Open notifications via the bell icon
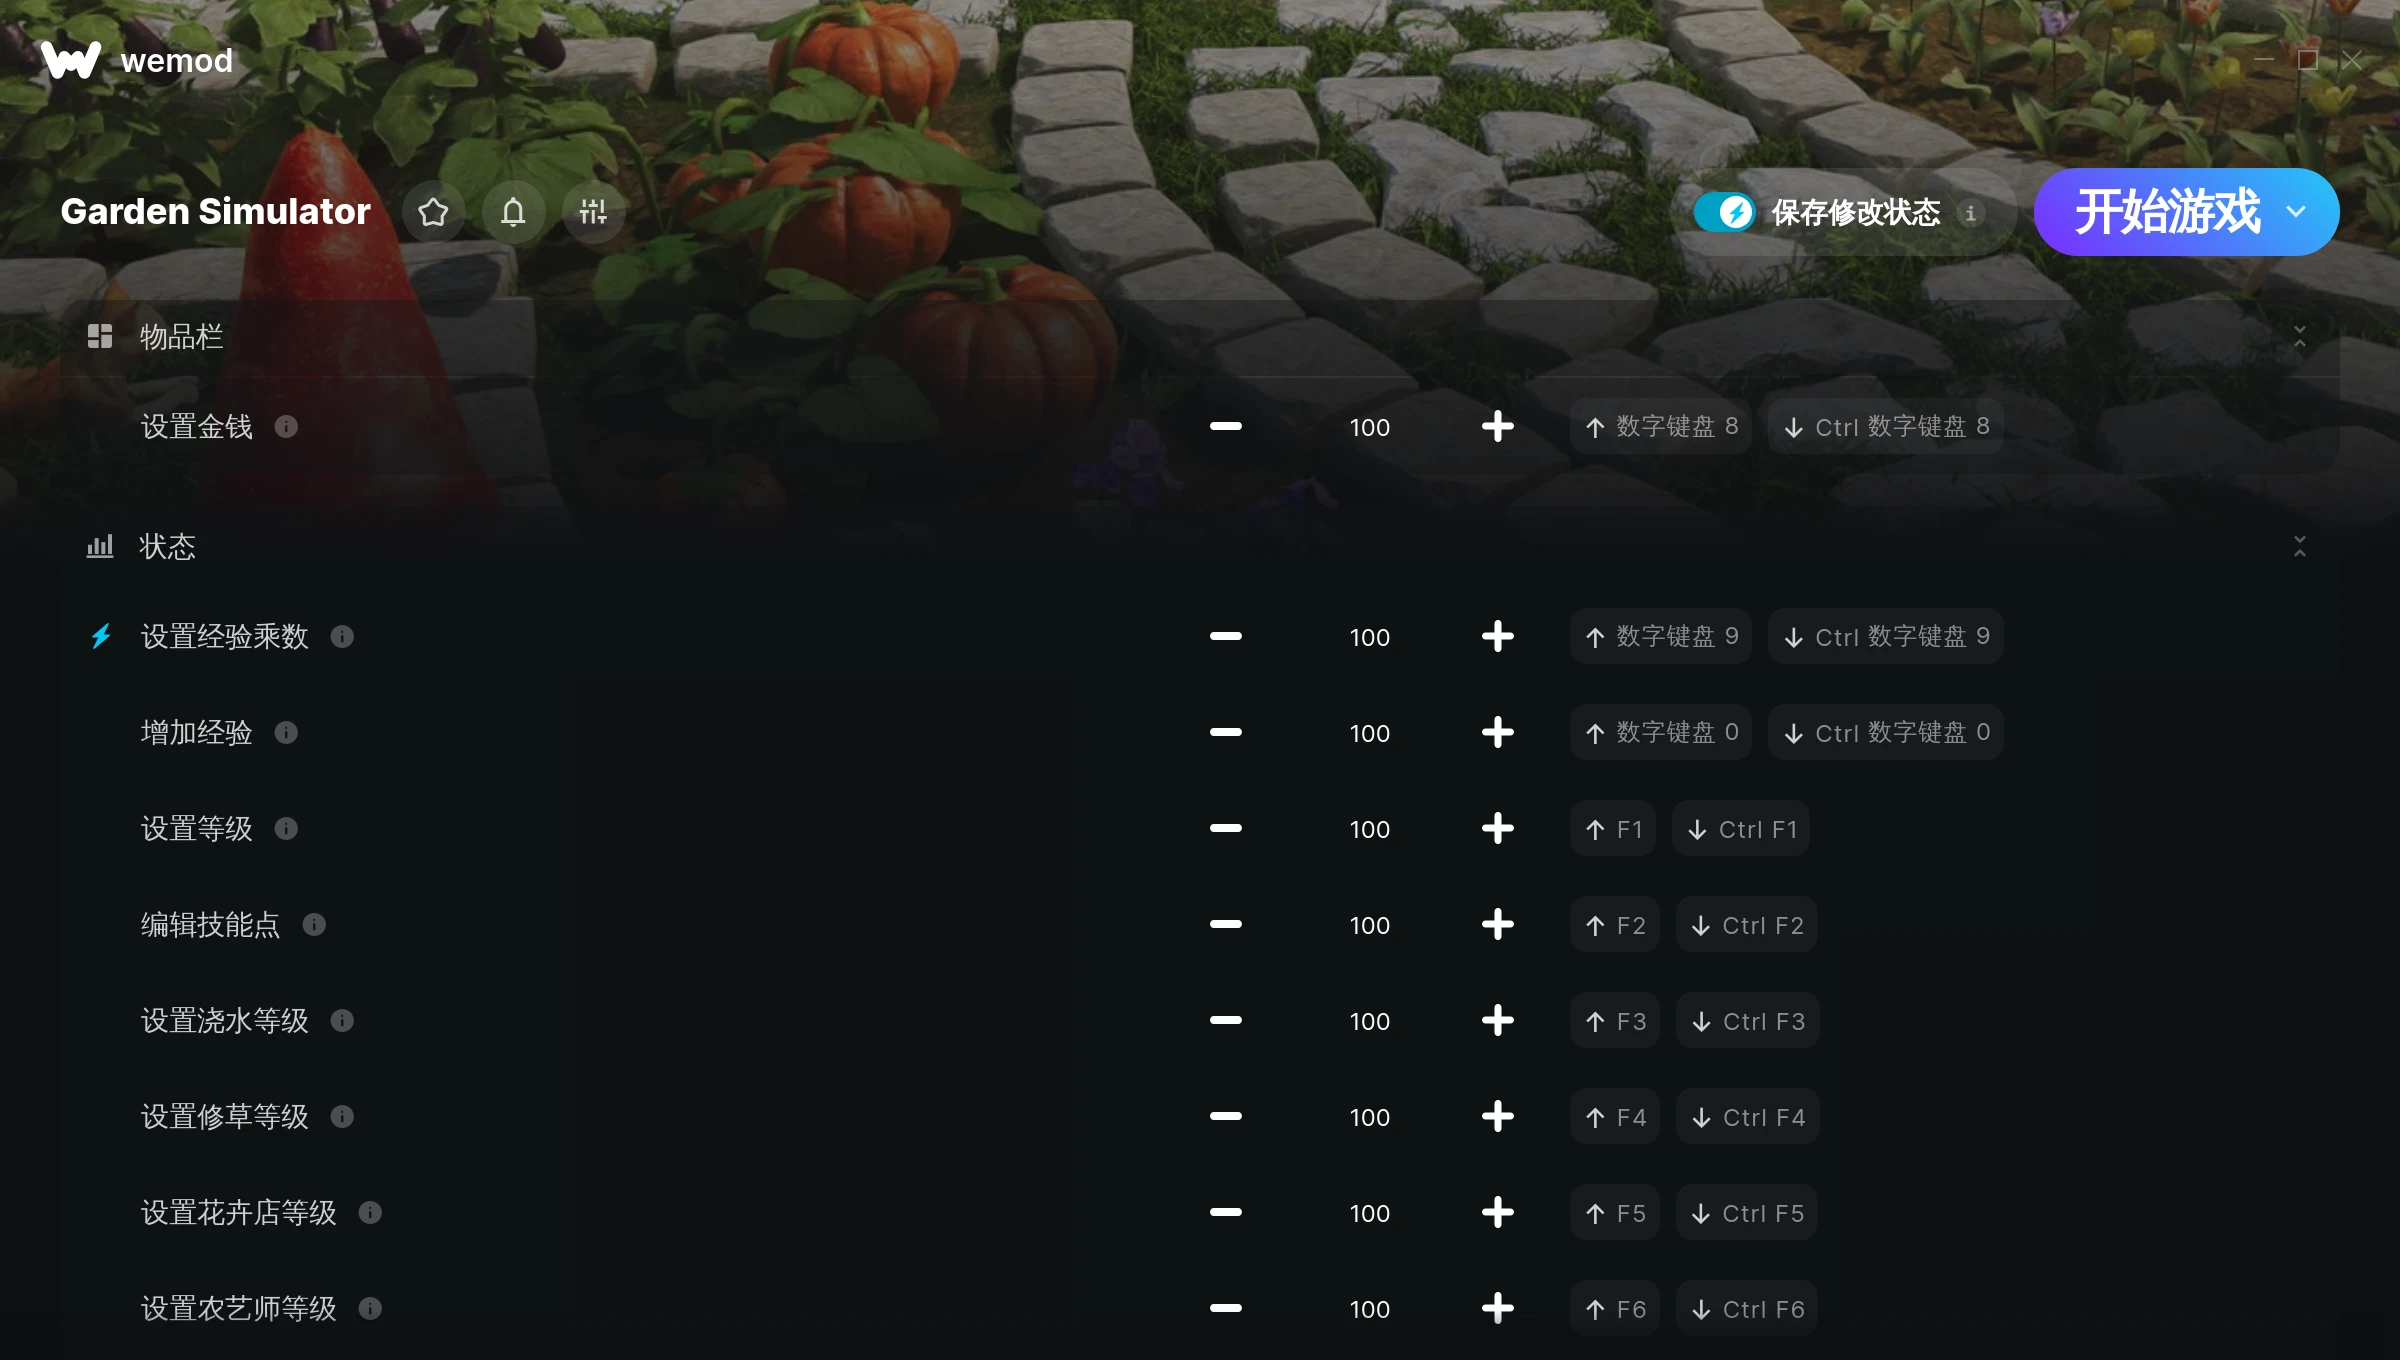 pos(513,212)
